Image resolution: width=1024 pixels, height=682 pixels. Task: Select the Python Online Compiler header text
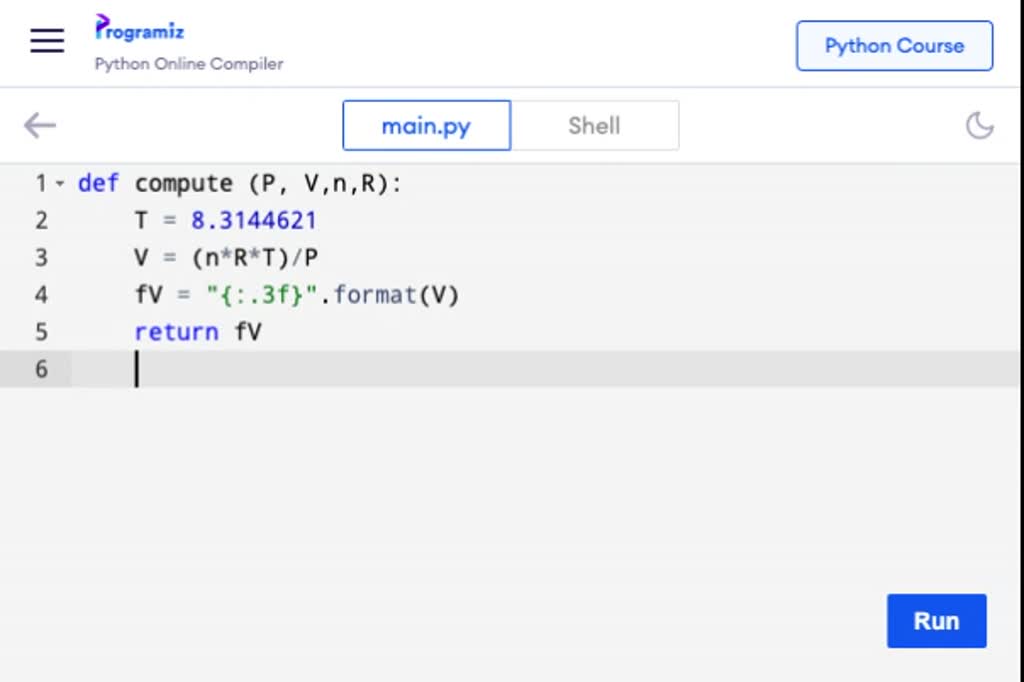(x=188, y=63)
